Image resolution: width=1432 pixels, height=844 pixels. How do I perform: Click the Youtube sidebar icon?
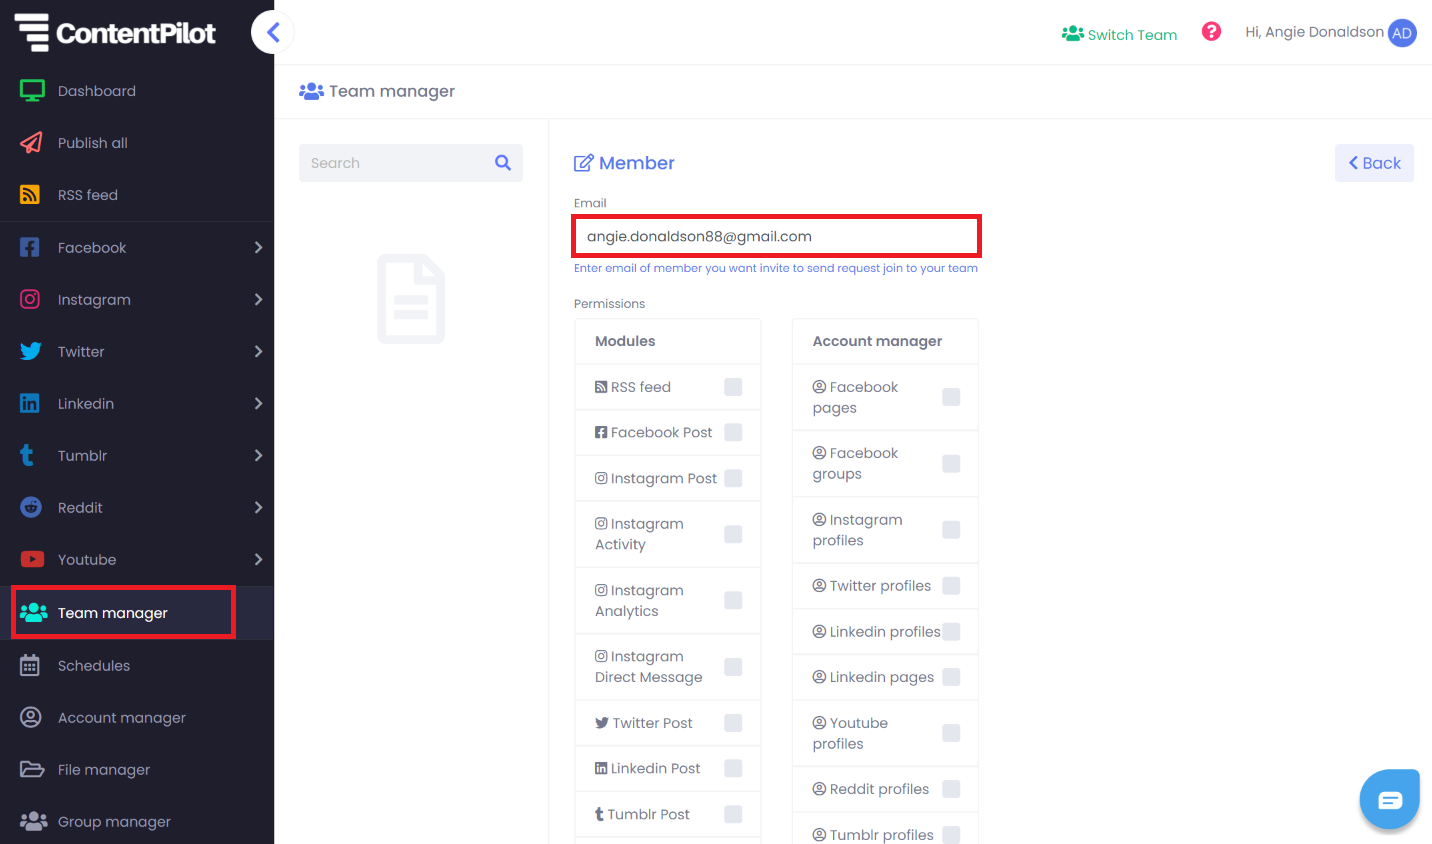(32, 559)
